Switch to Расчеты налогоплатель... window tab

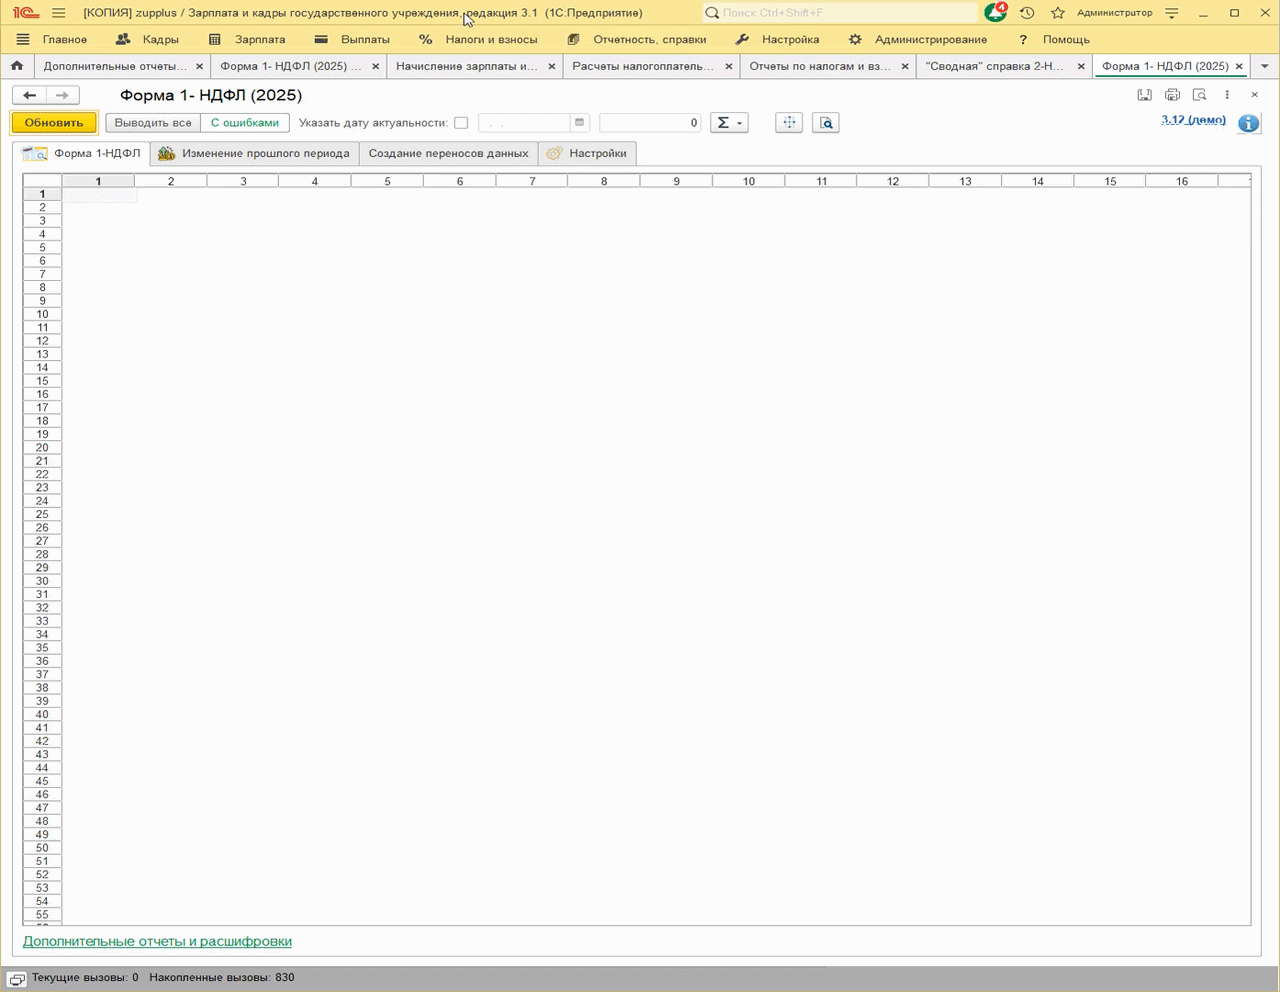[x=643, y=66]
